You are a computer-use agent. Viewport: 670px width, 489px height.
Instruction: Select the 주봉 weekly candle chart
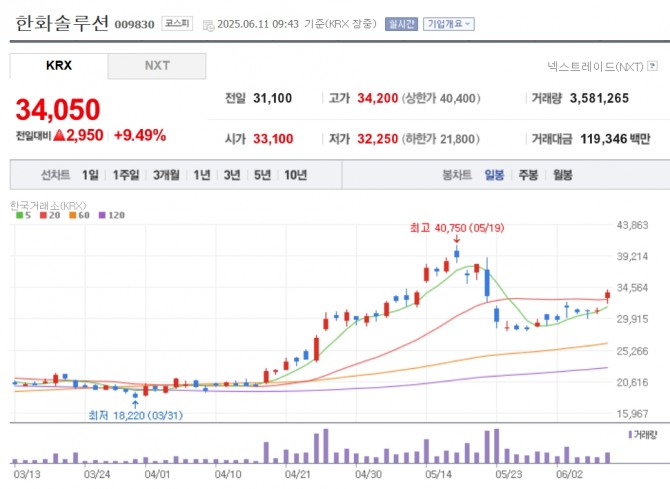(x=528, y=175)
